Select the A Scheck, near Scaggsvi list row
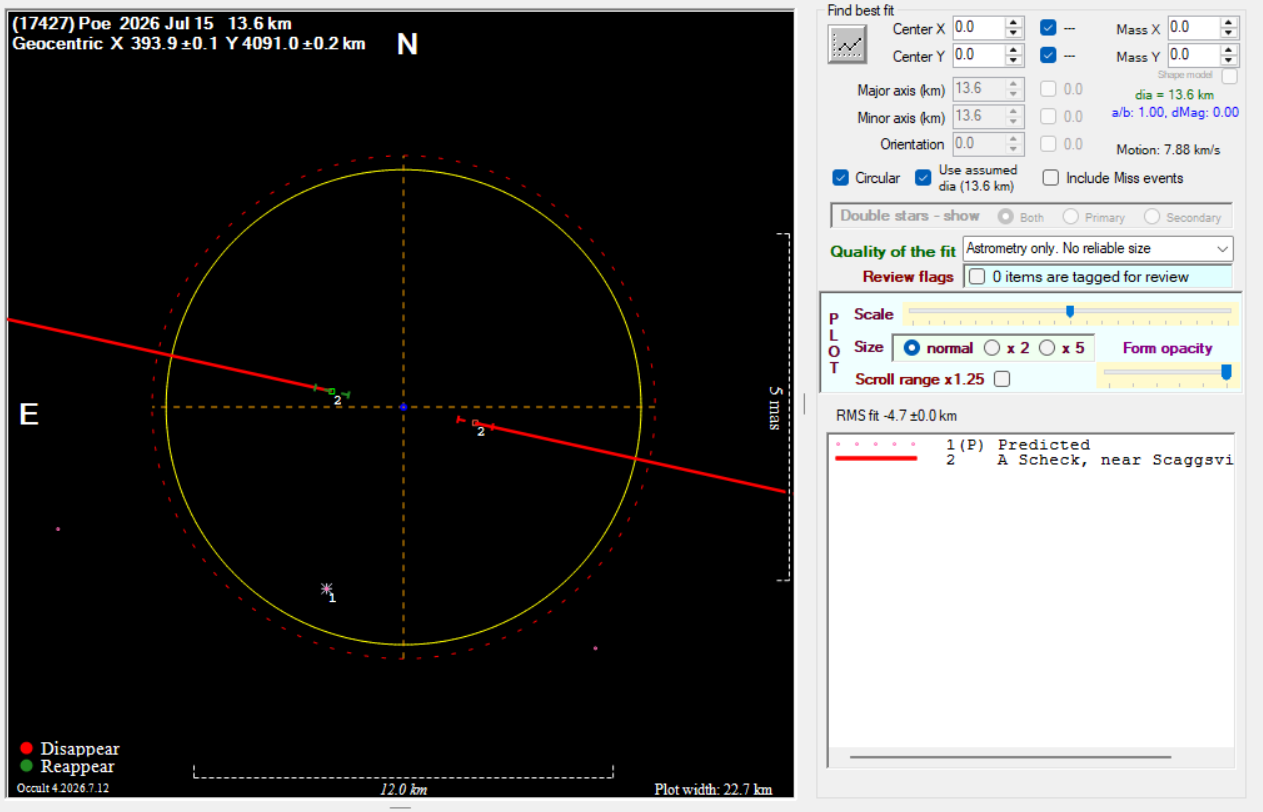This screenshot has width=1263, height=812. 1031,460
